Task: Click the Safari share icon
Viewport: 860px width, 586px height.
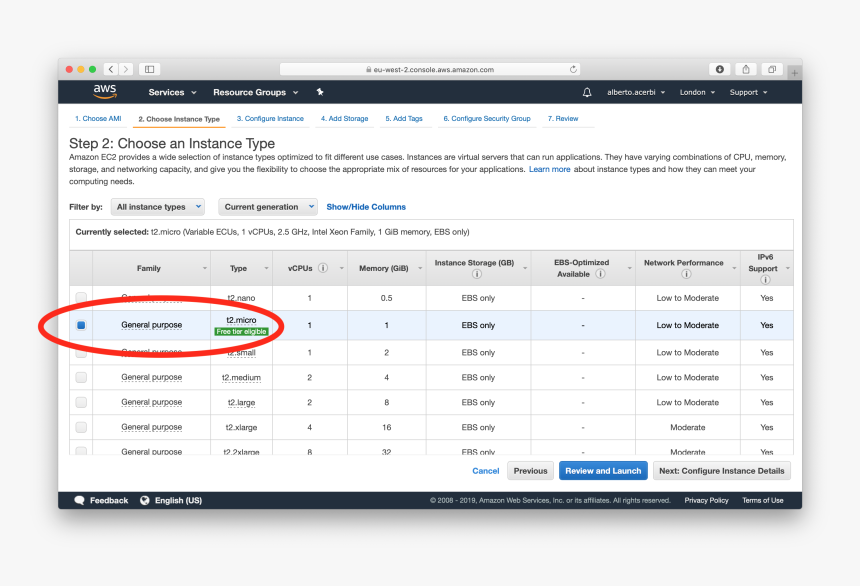Action: click(x=746, y=69)
